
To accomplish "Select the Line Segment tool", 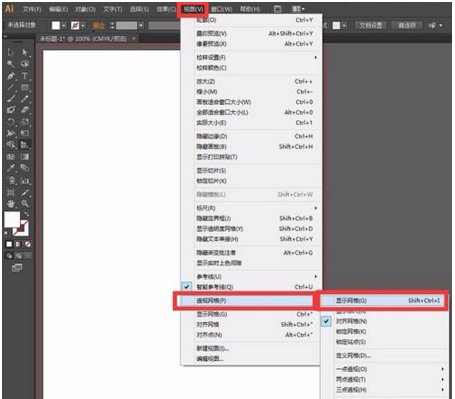I will tap(11, 87).
